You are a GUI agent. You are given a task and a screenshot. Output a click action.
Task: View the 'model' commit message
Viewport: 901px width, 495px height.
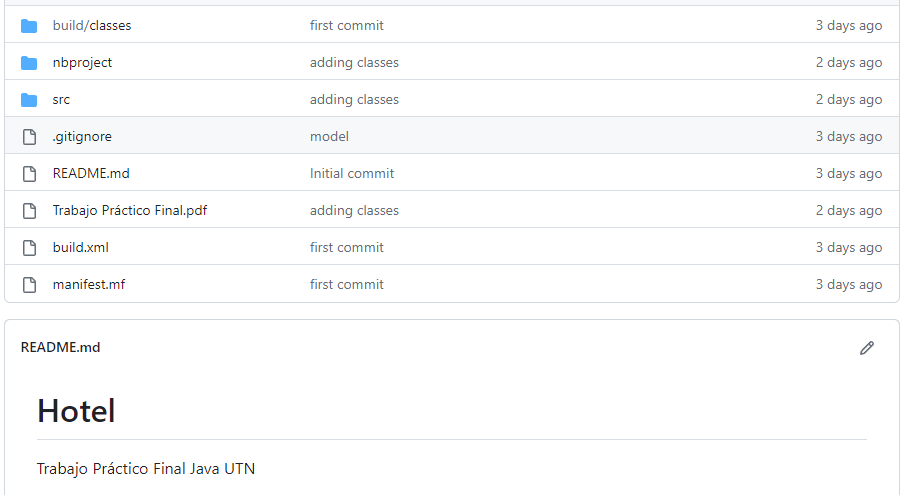pyautogui.click(x=329, y=137)
